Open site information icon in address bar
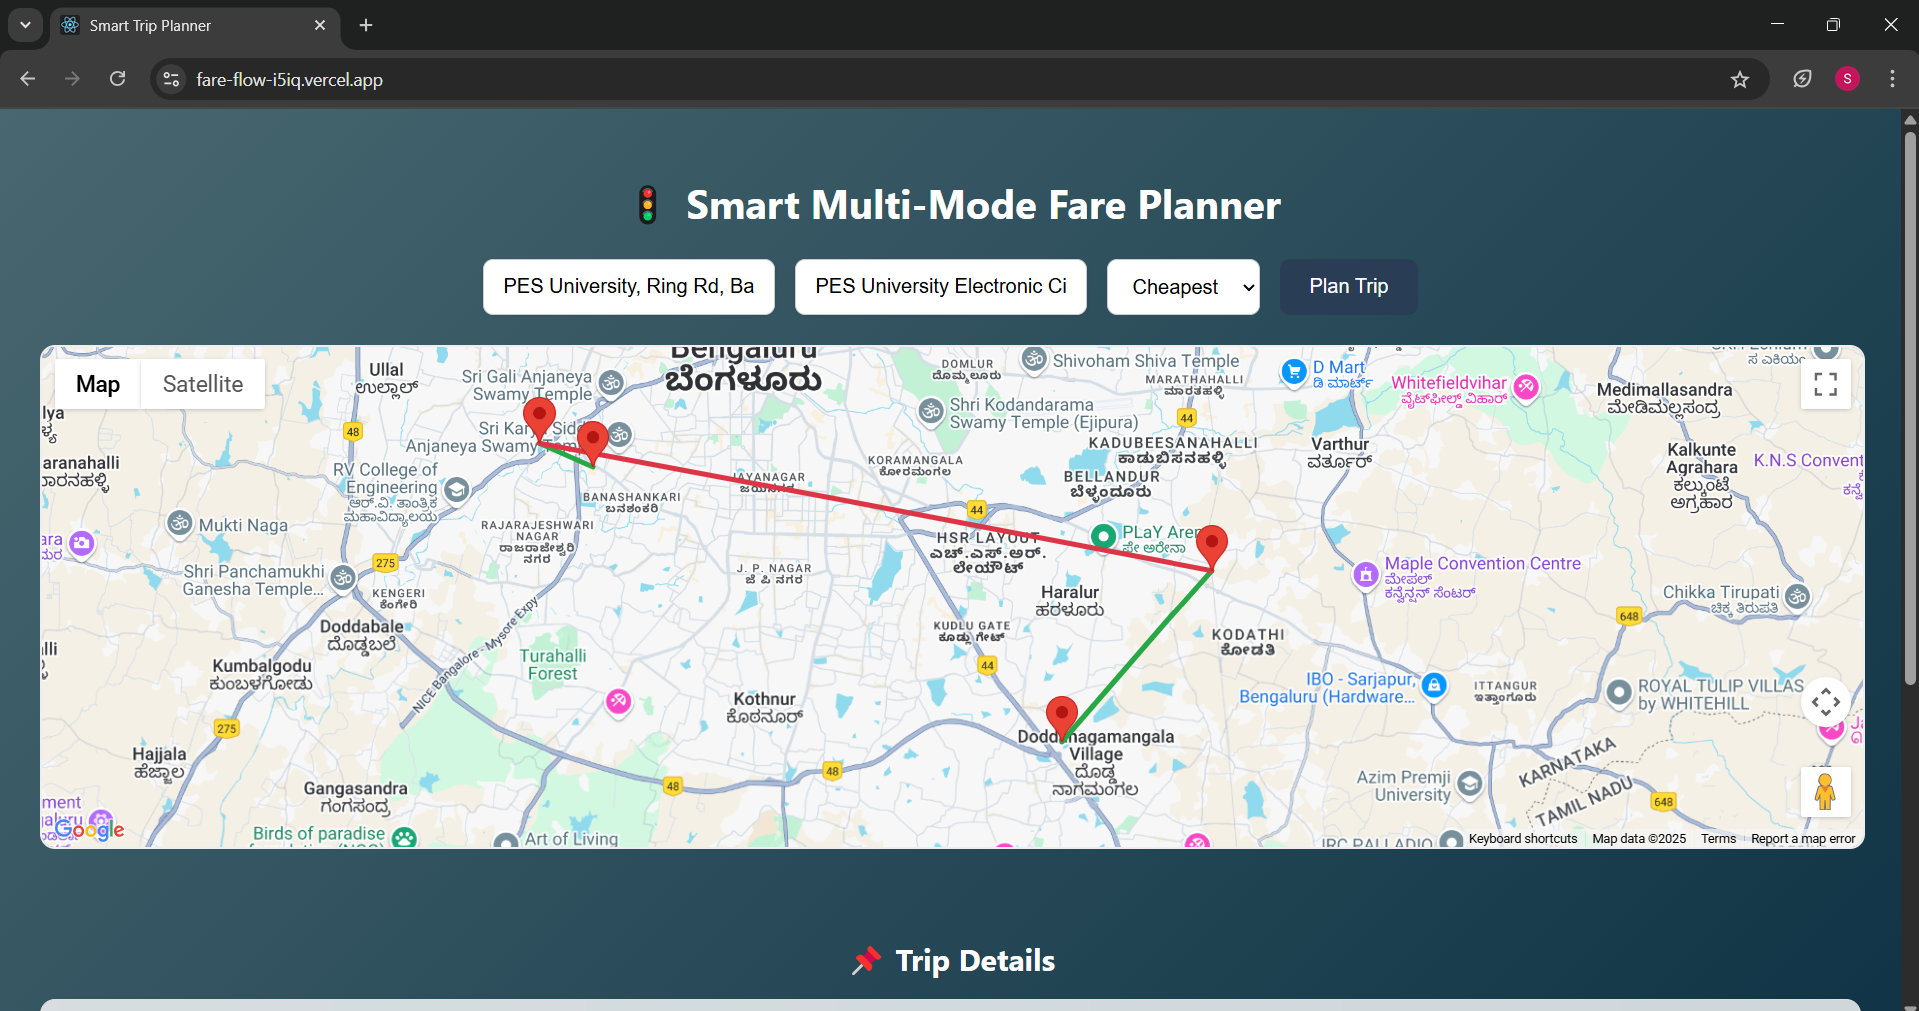 pos(172,79)
